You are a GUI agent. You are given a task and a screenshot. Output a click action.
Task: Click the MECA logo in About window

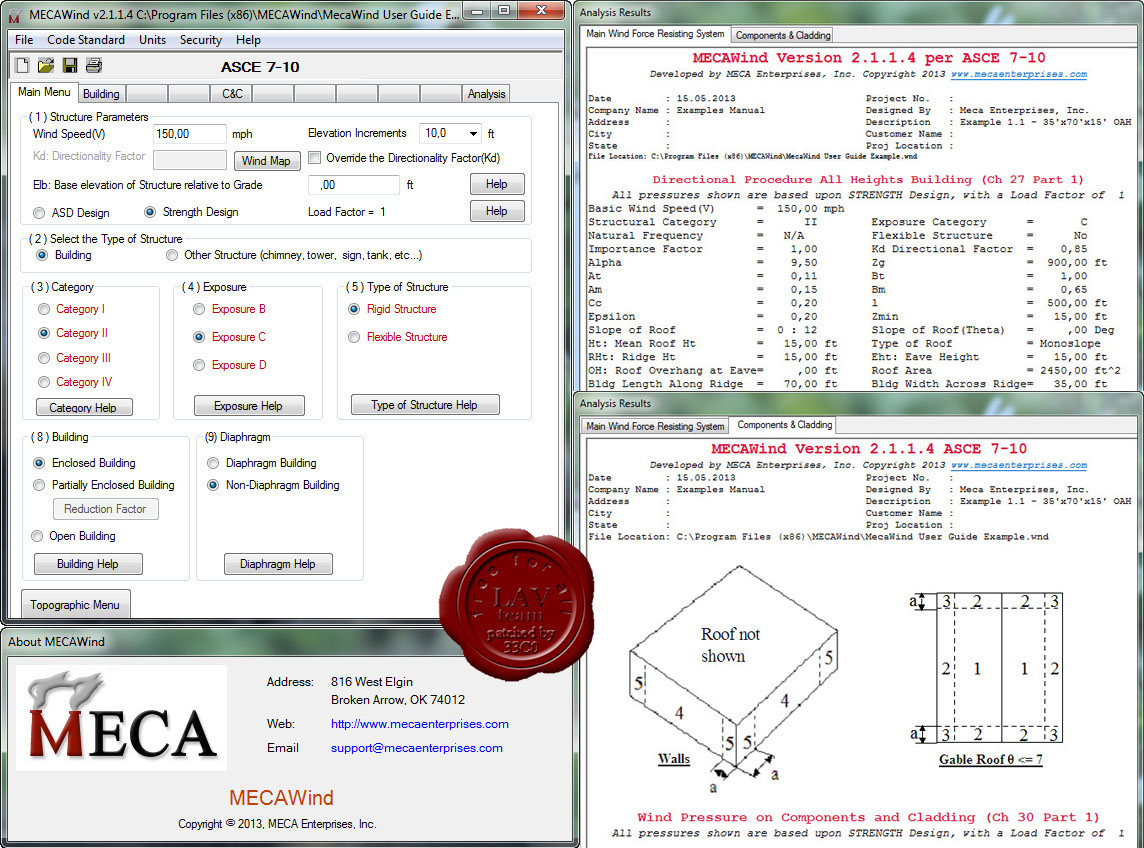121,718
